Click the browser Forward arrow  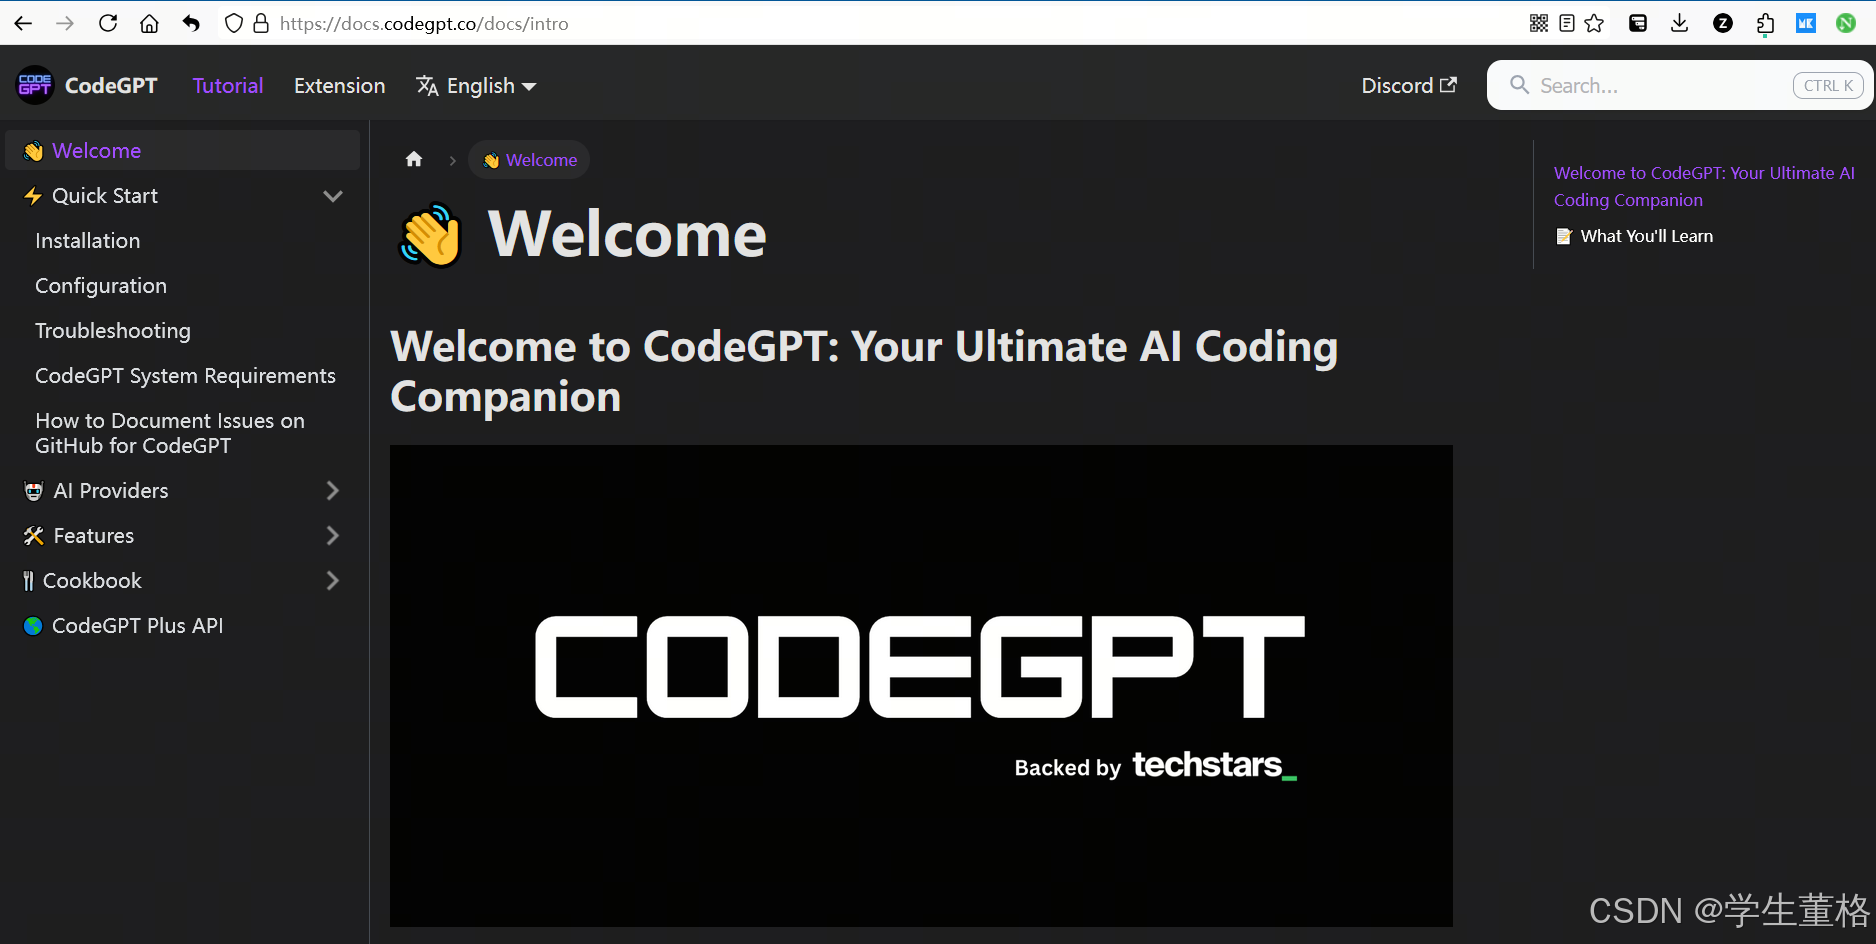tap(65, 23)
